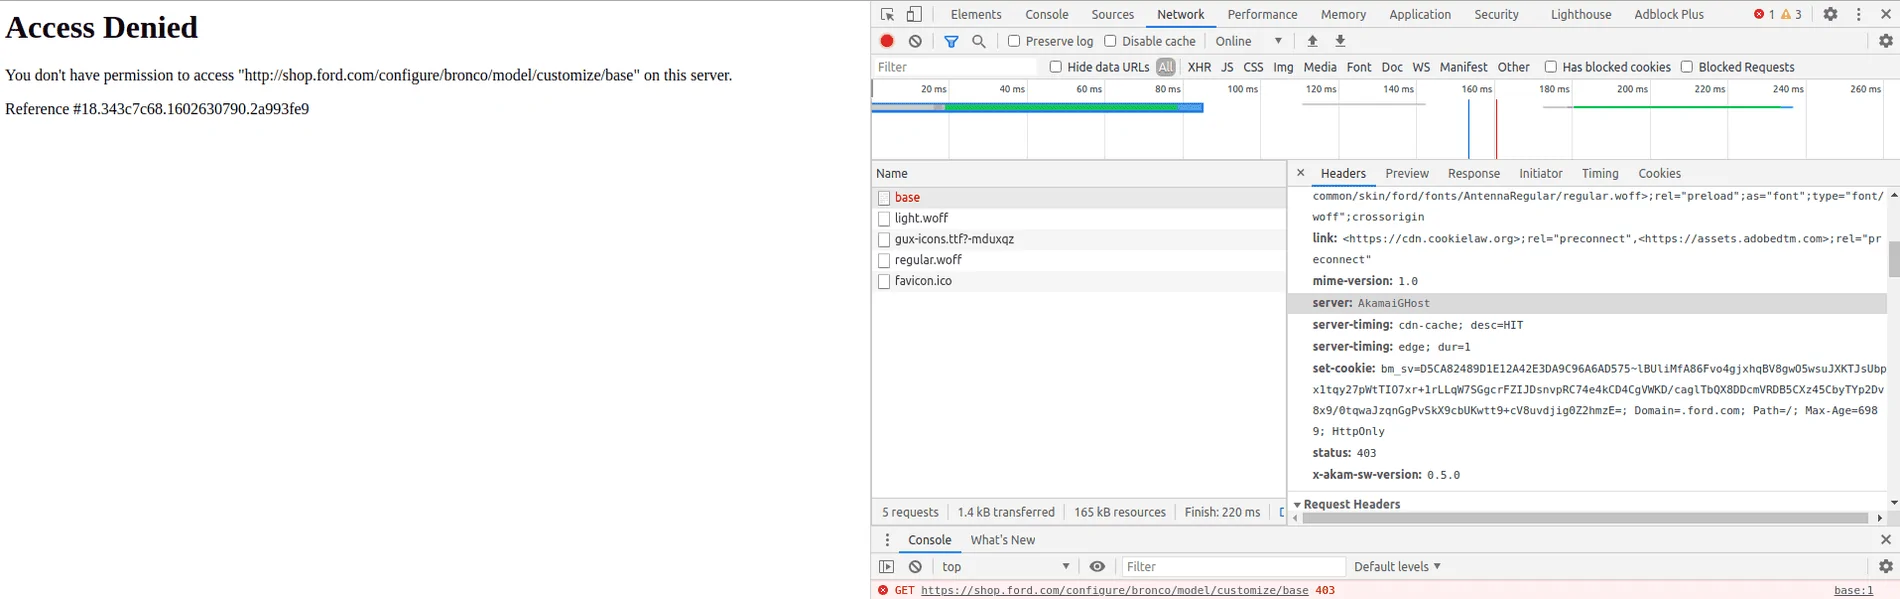Switch to the Elements panel tab

tap(976, 14)
